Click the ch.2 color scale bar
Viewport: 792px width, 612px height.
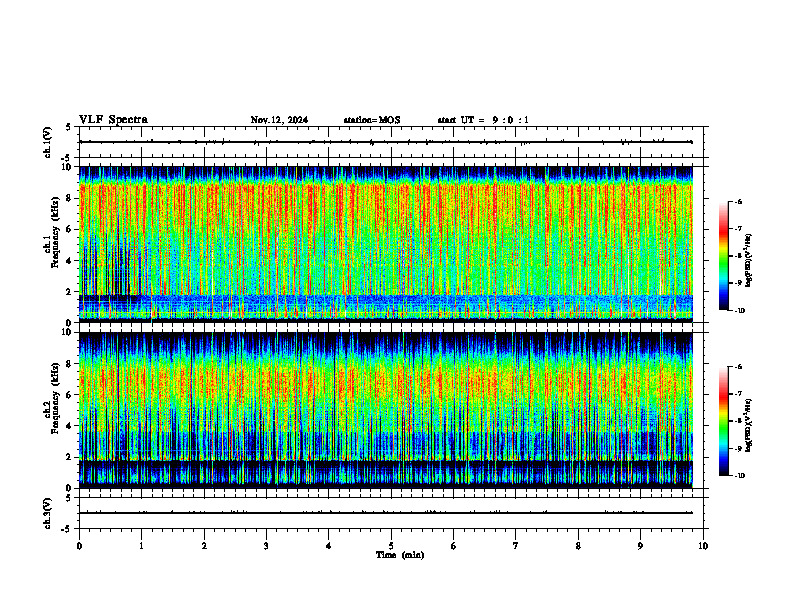[x=724, y=421]
